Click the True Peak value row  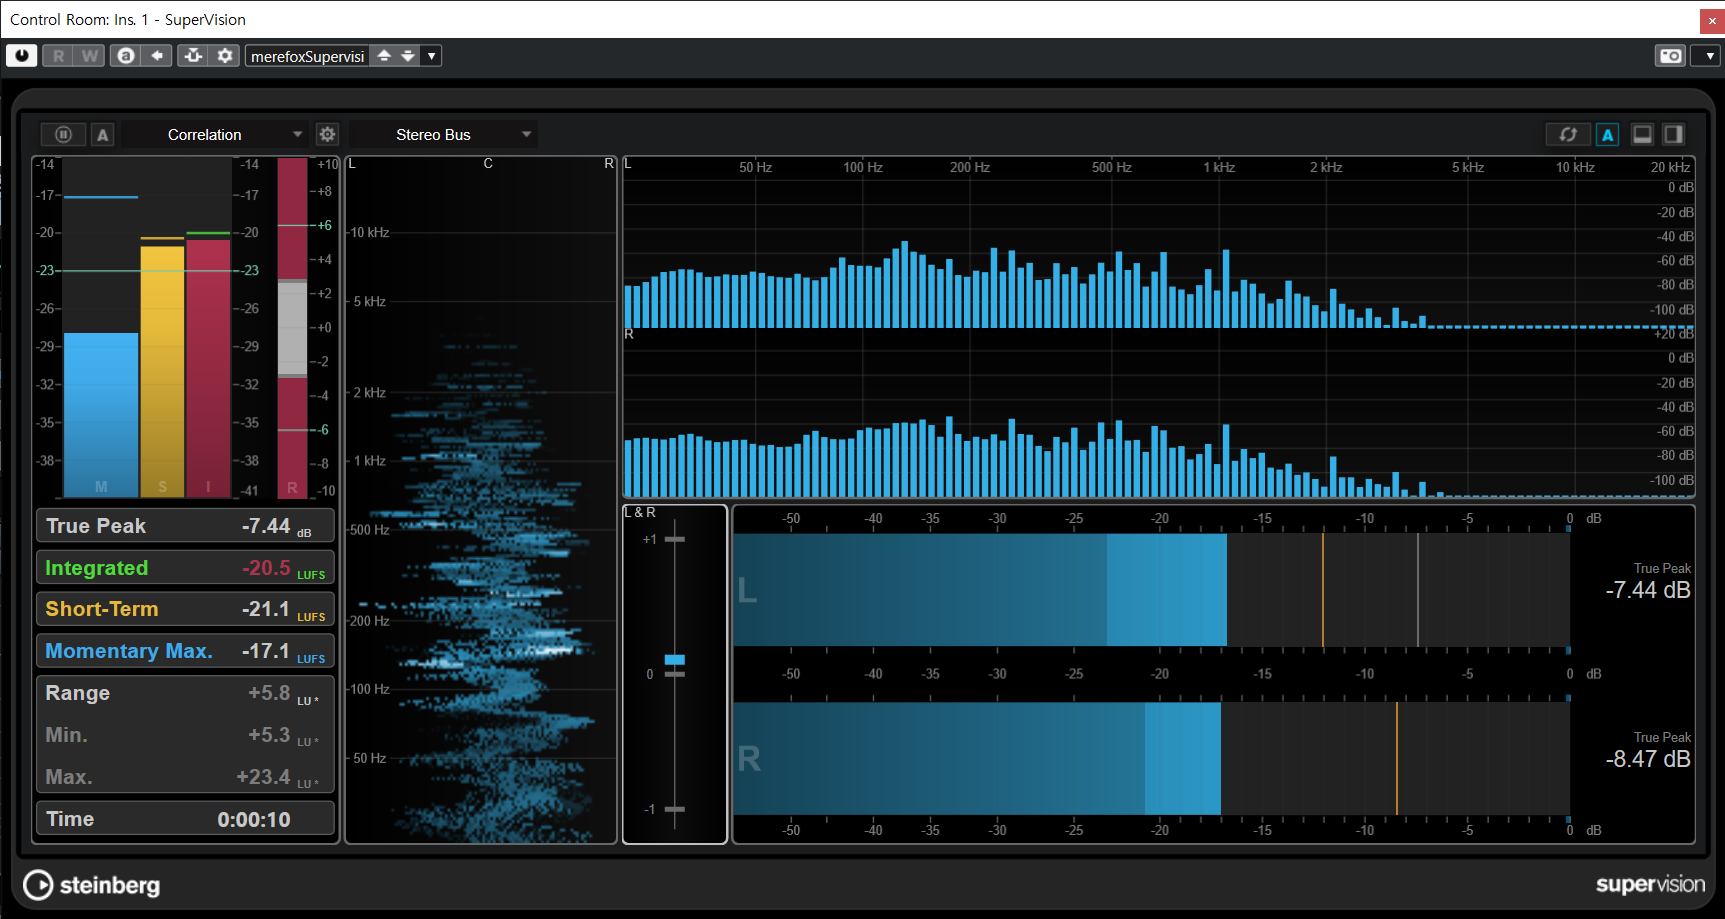(x=185, y=526)
